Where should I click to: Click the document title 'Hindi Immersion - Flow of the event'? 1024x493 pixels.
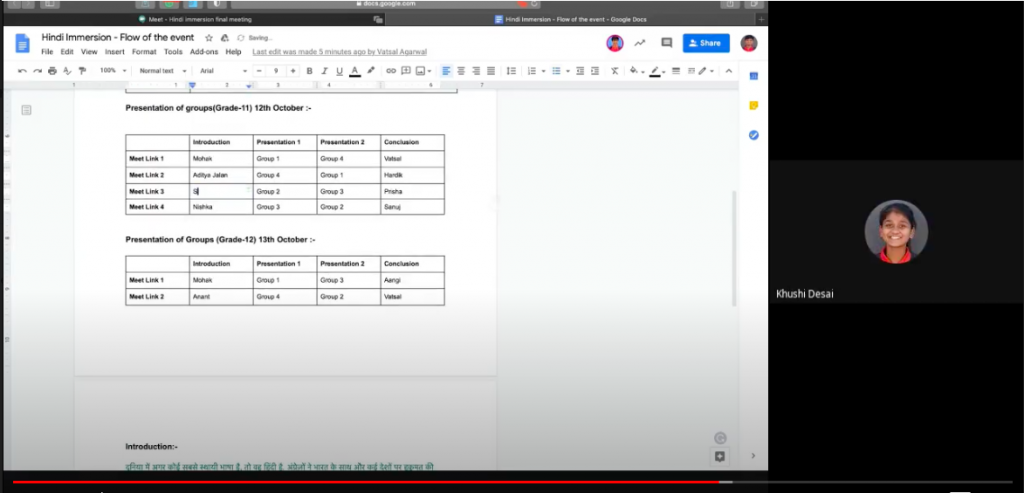118,38
